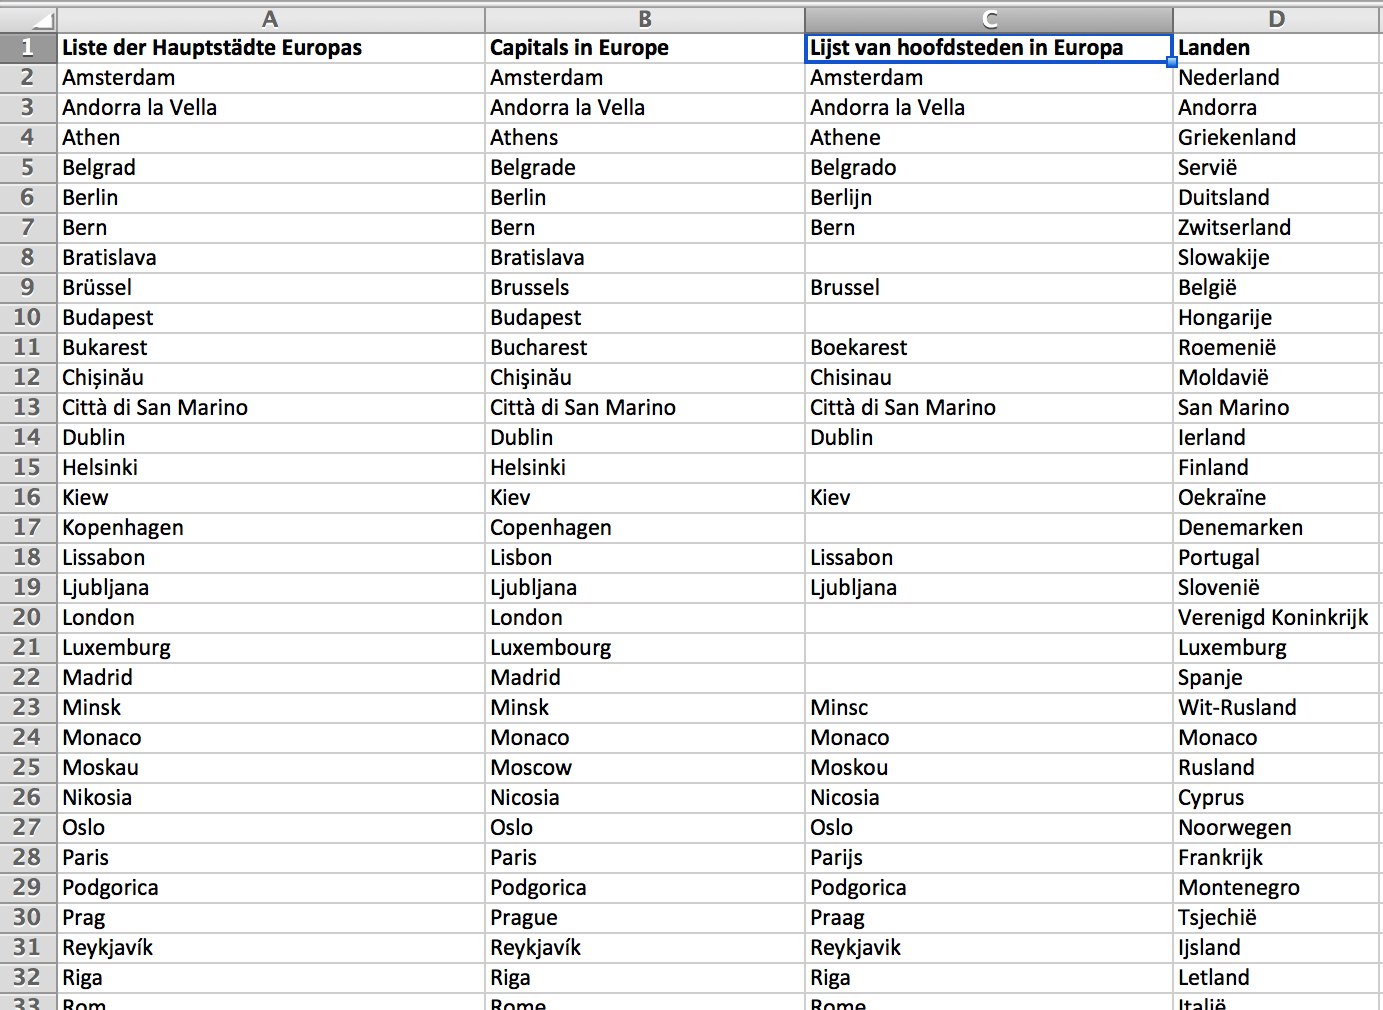
Task: Click the fill handle on cell C1
Action: [1171, 62]
